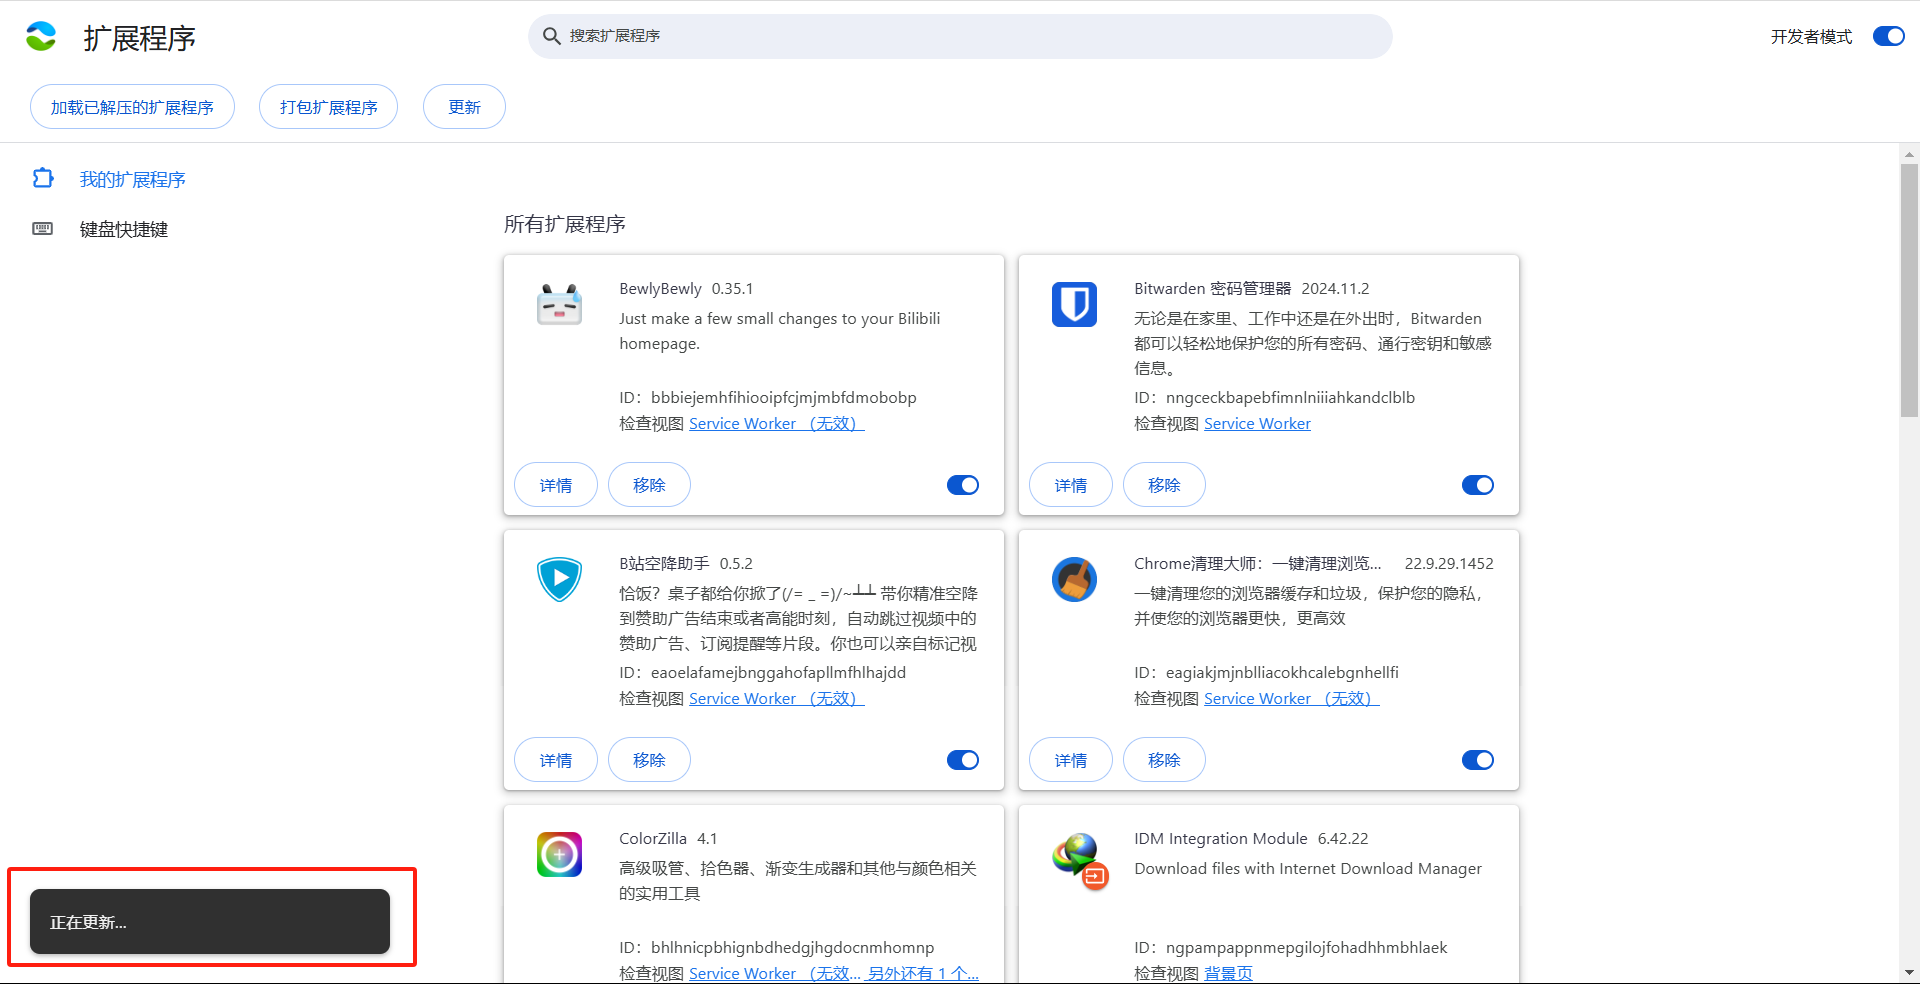Click the 更新 button
Screen dimensions: 1920x984
coord(463,106)
